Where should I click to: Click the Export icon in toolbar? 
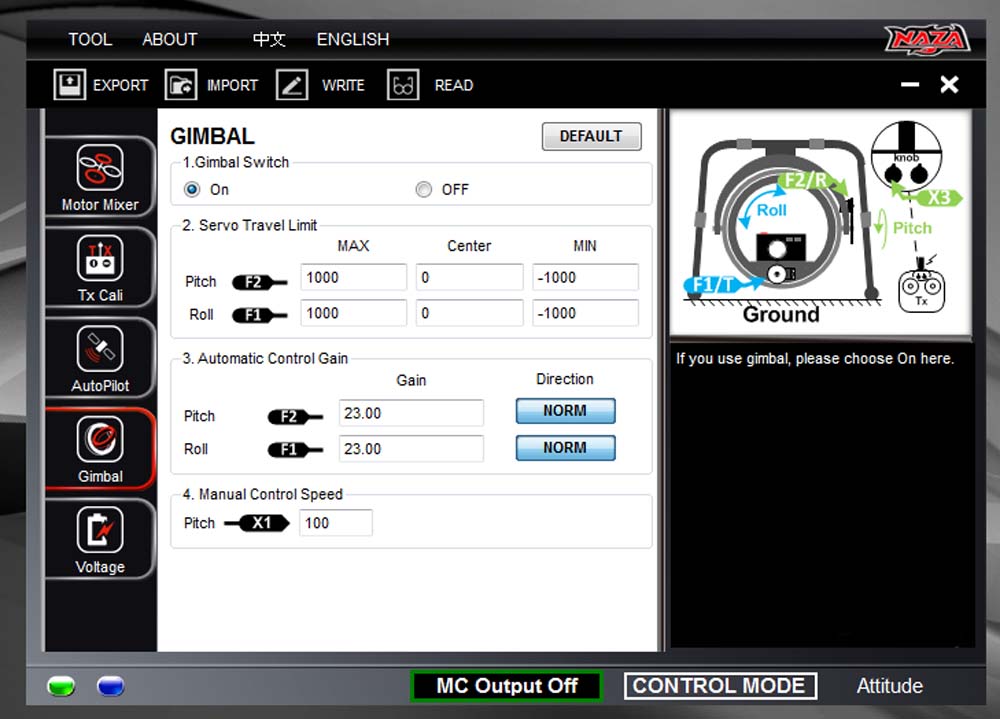70,85
